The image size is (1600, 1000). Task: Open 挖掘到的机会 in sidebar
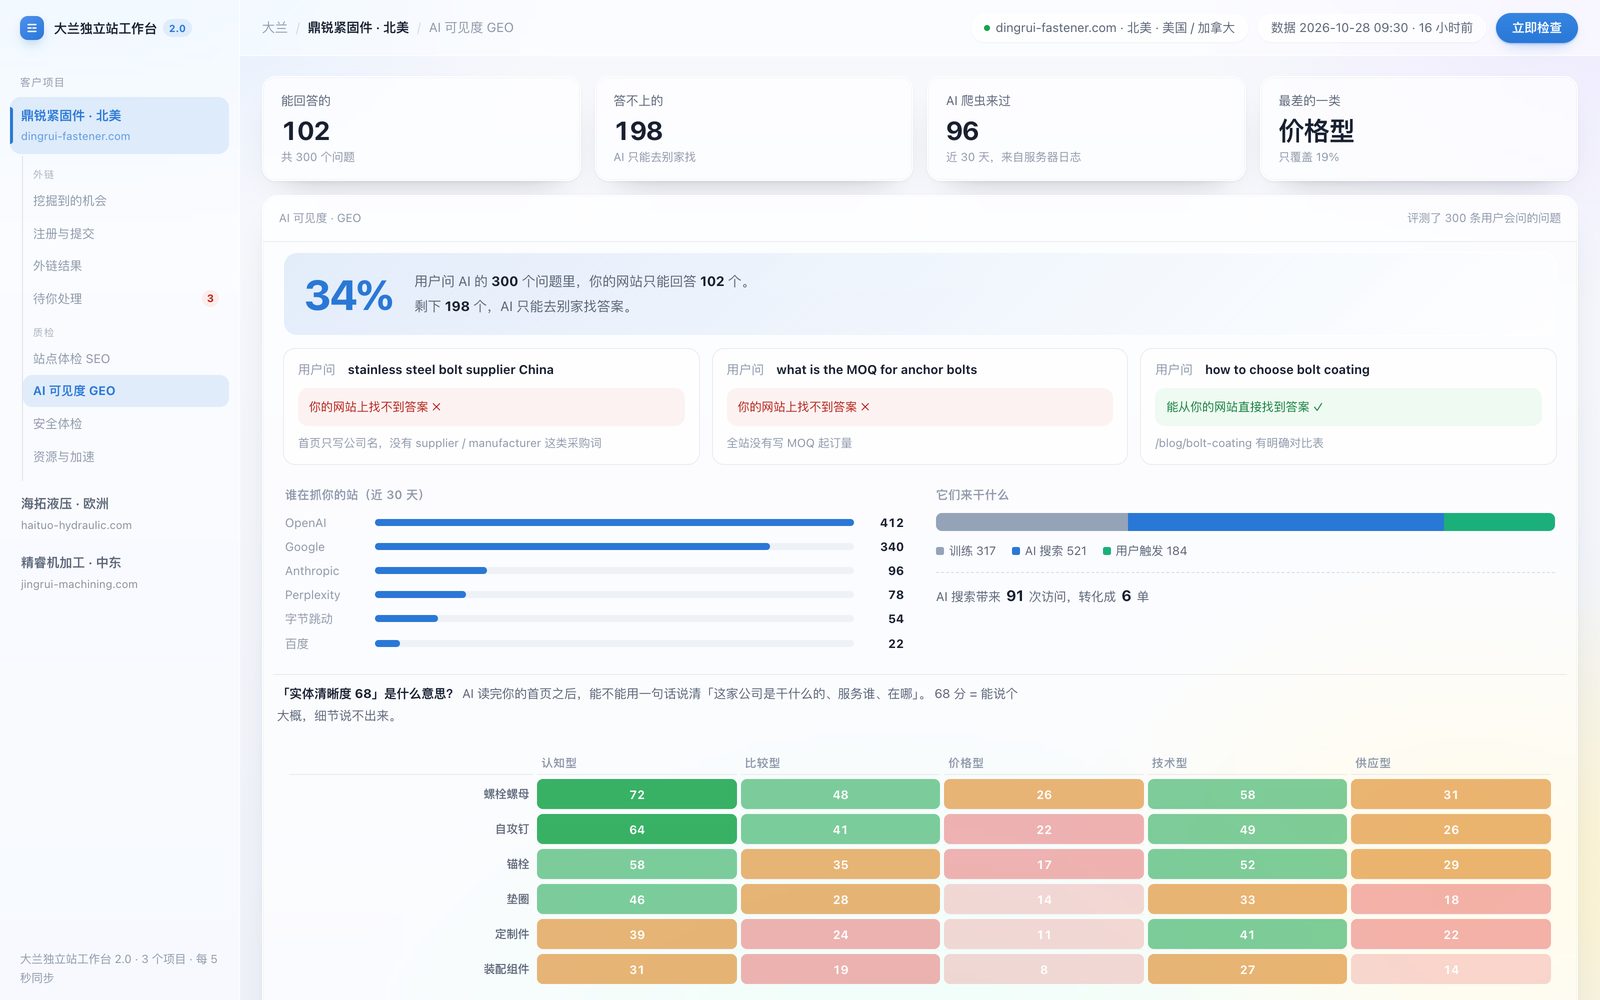tap(125, 200)
